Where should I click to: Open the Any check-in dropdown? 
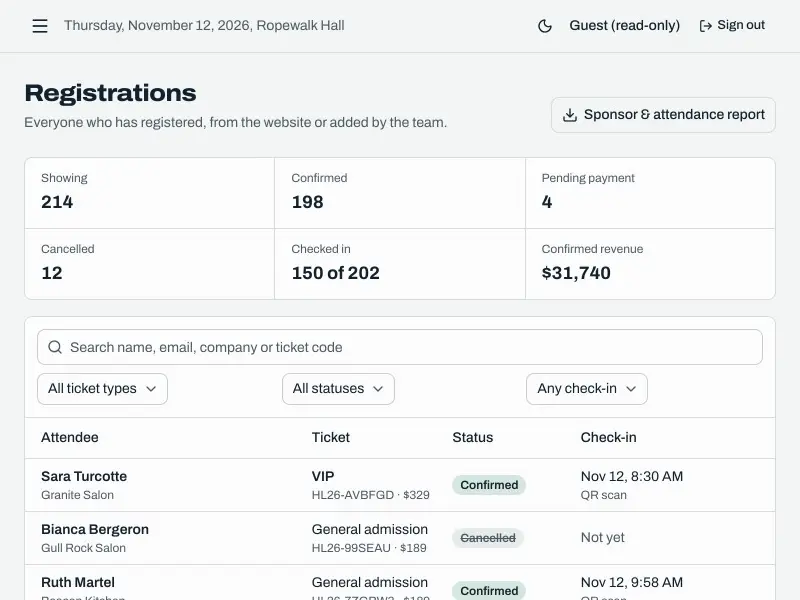coord(587,389)
